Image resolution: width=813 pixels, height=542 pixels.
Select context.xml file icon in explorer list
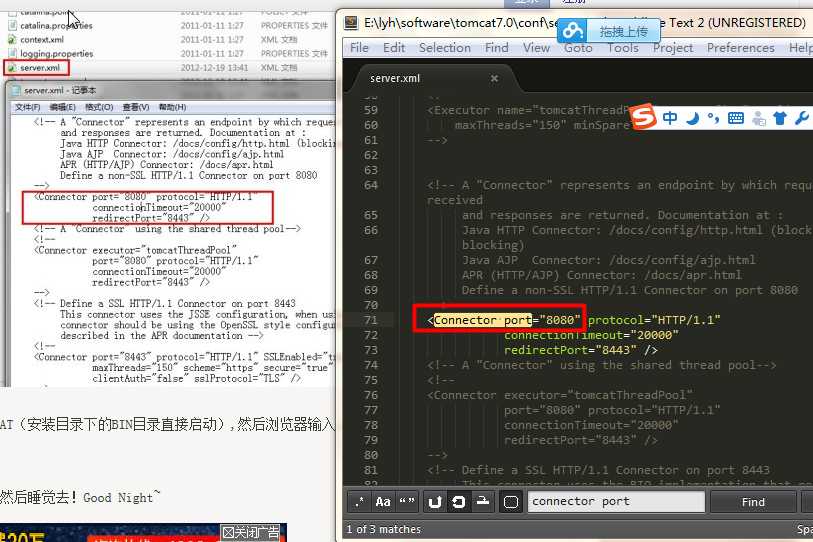coord(12,39)
